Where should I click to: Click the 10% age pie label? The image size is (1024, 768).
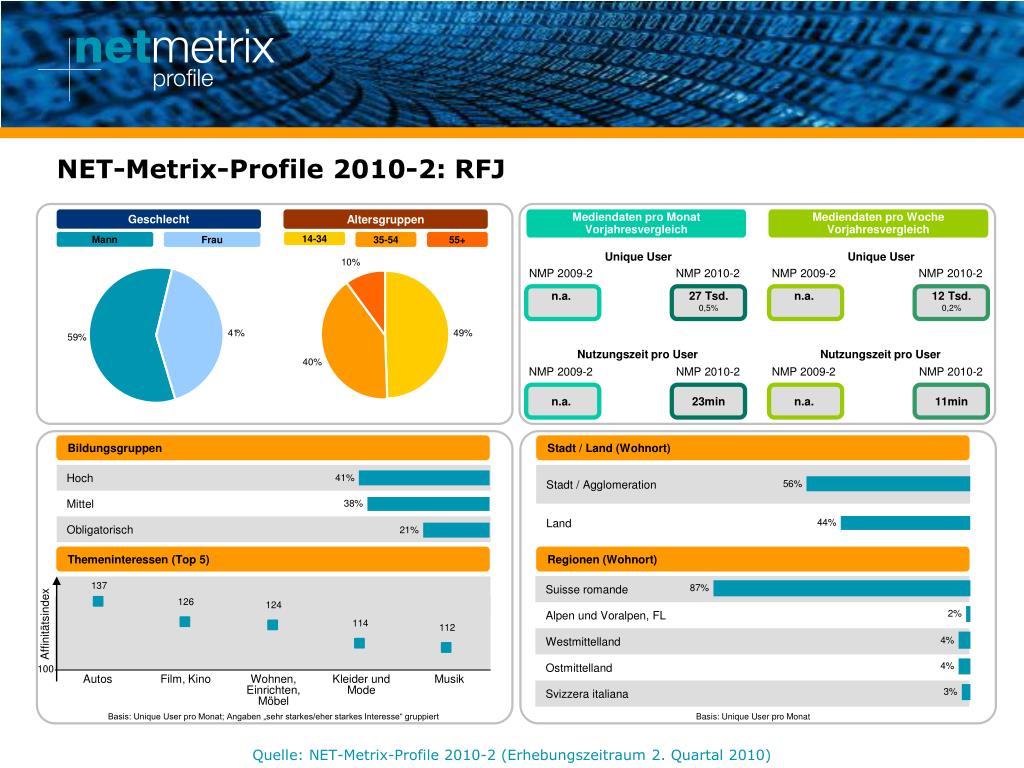351,262
